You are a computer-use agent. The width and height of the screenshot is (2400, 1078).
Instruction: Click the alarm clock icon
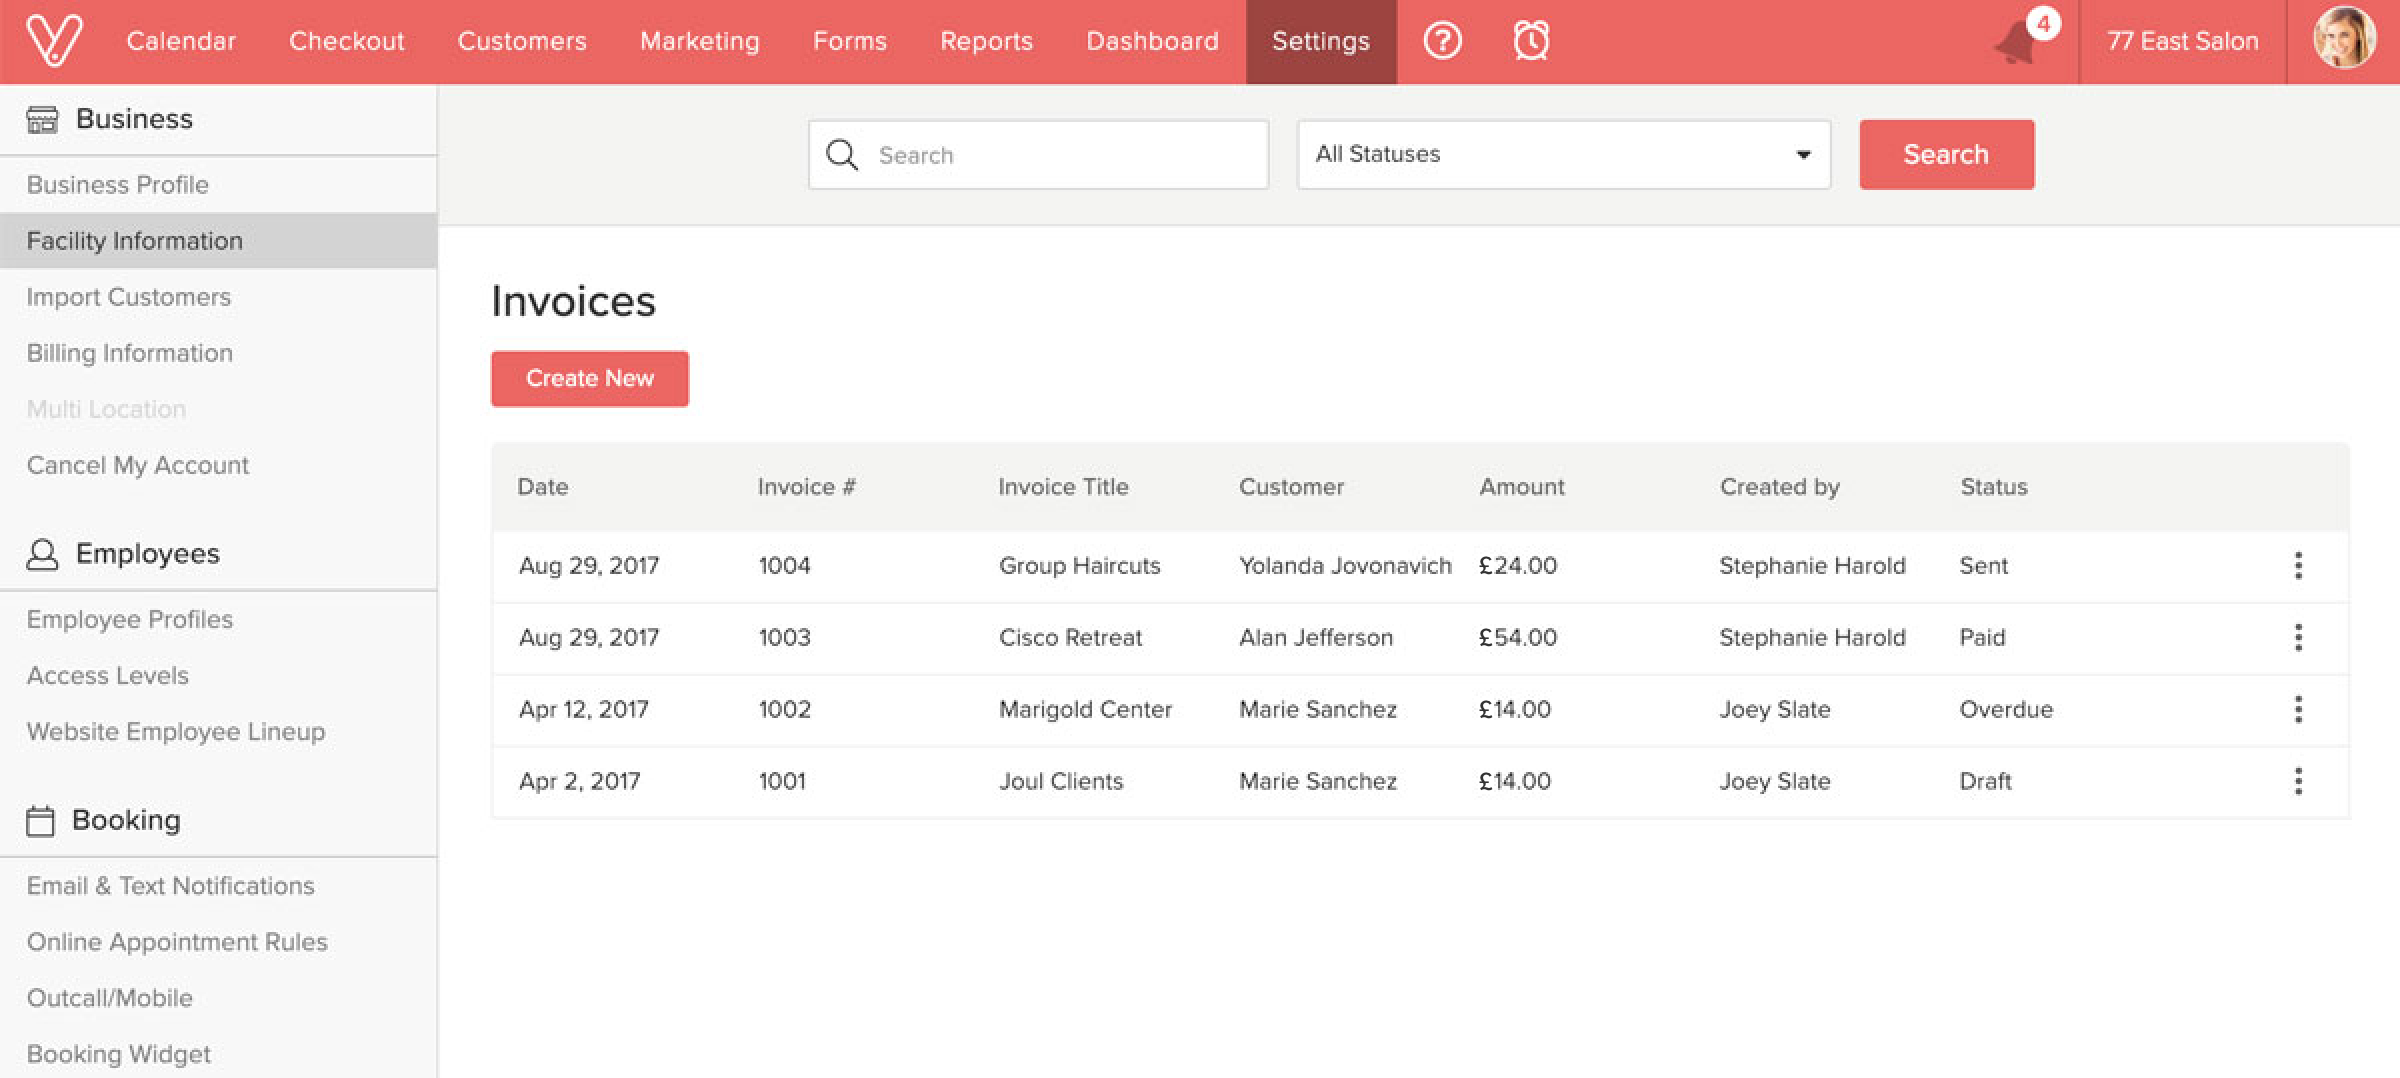pyautogui.click(x=1531, y=41)
